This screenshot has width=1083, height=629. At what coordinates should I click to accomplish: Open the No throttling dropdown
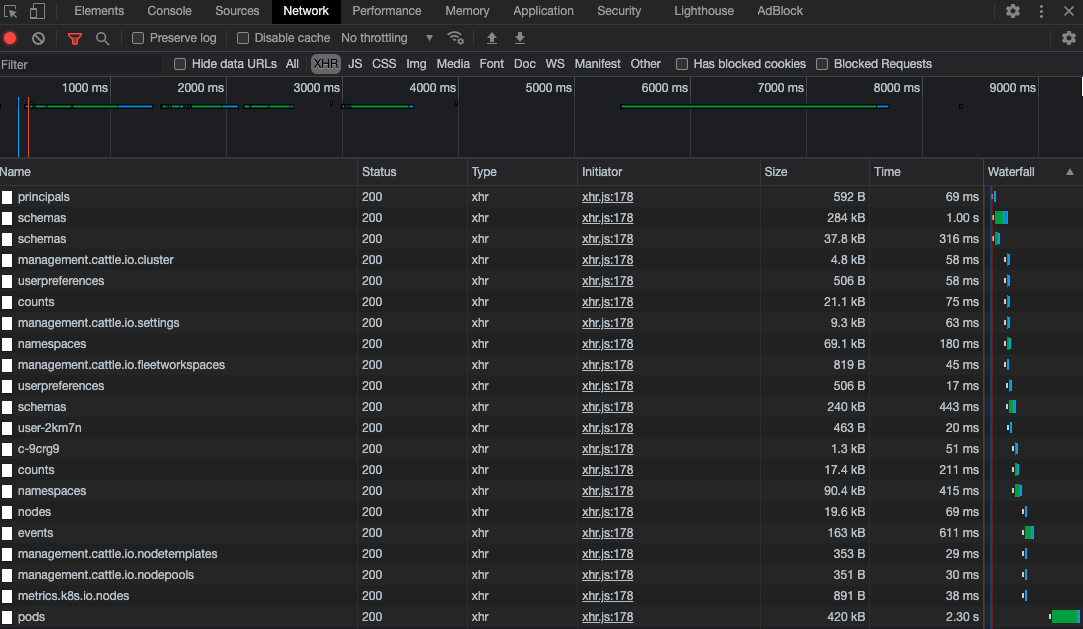[387, 38]
